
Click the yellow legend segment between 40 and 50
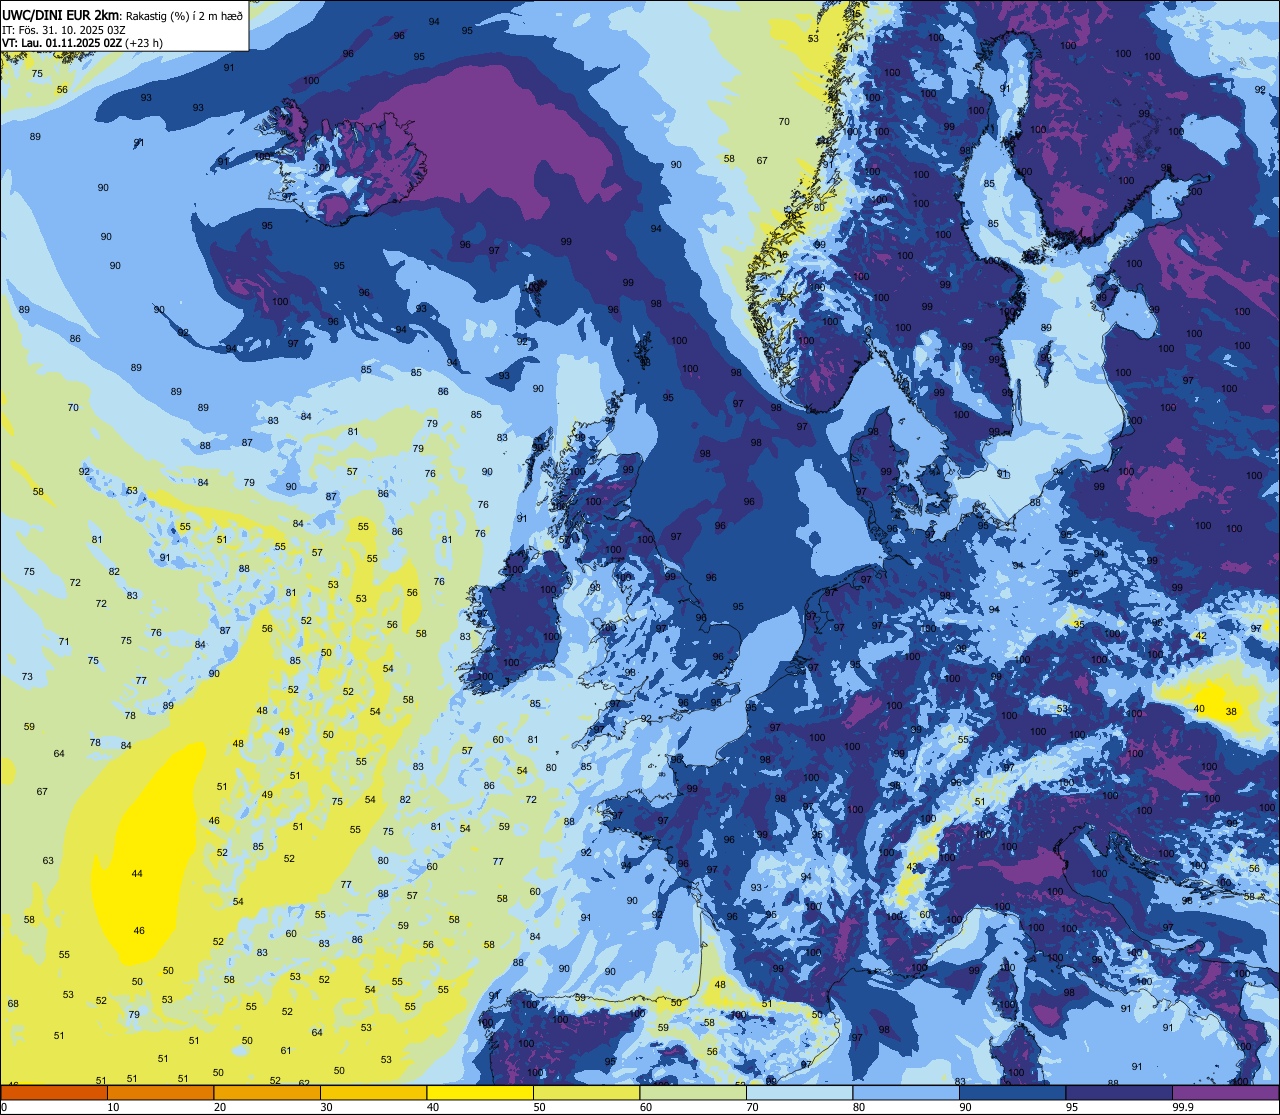pyautogui.click(x=480, y=1093)
